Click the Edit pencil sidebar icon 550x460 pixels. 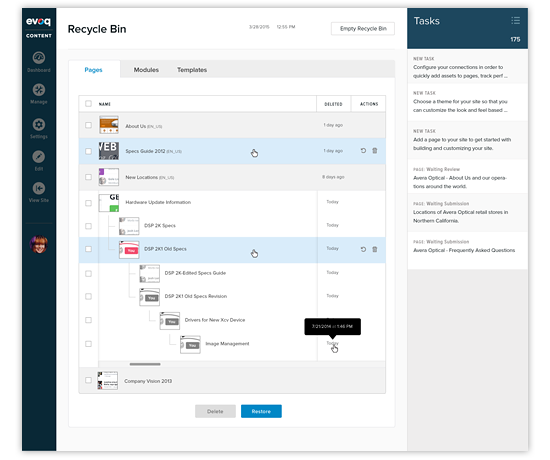click(x=39, y=156)
